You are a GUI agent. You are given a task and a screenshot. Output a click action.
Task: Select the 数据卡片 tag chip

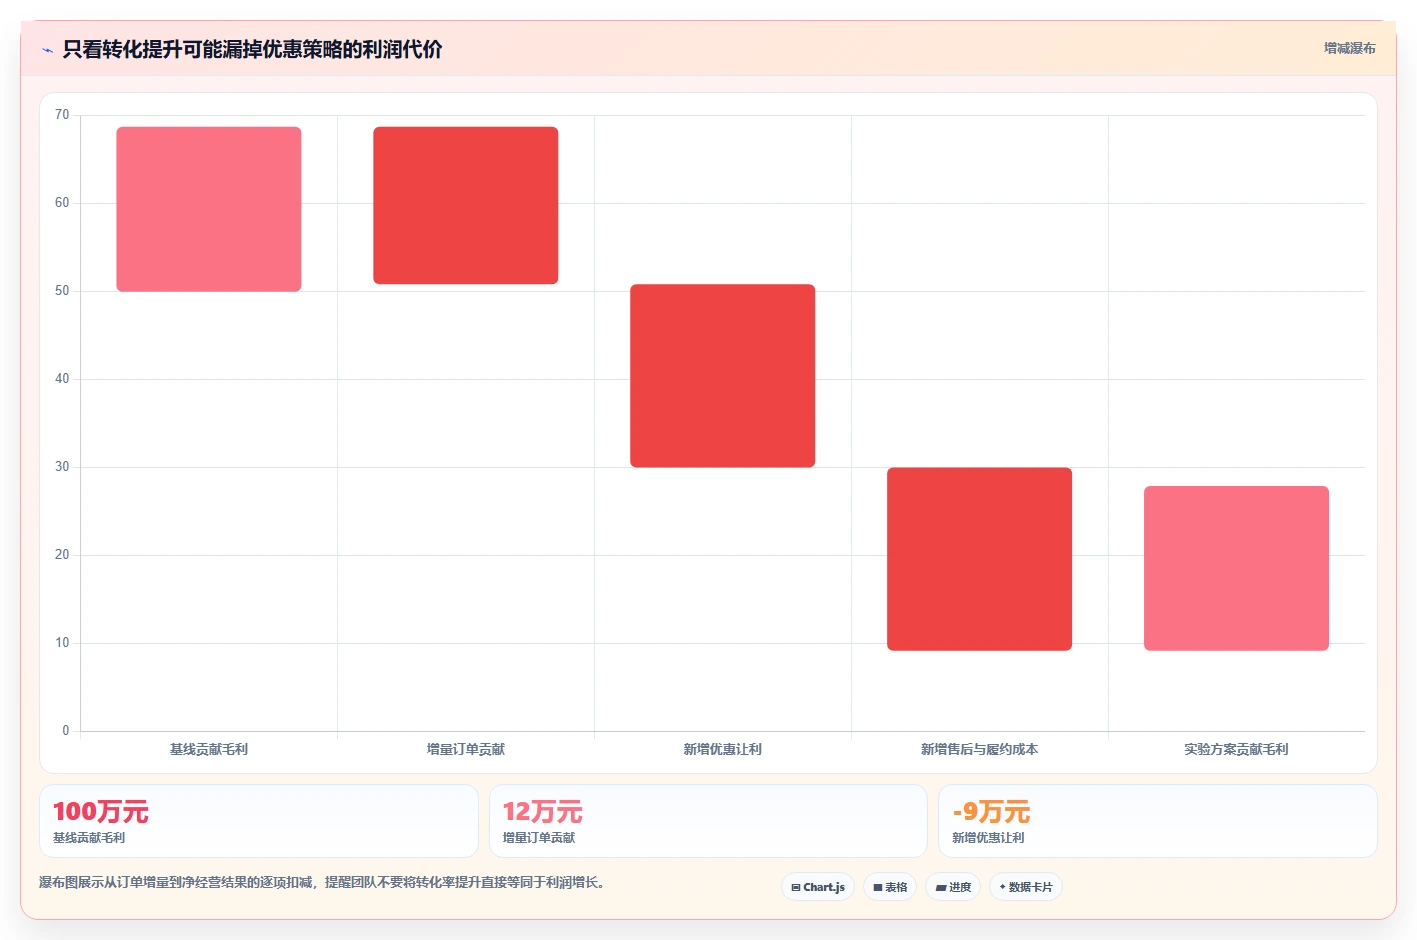[x=1026, y=887]
